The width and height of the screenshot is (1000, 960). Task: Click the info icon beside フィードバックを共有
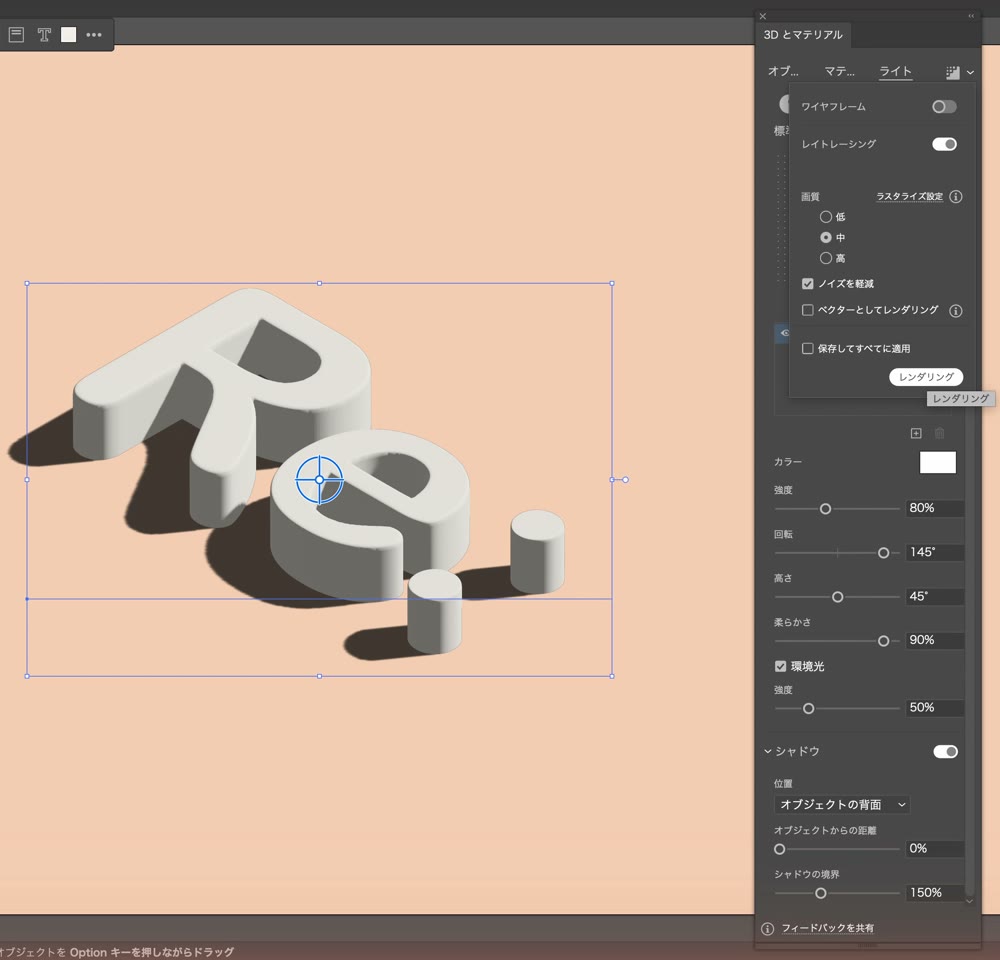768,929
